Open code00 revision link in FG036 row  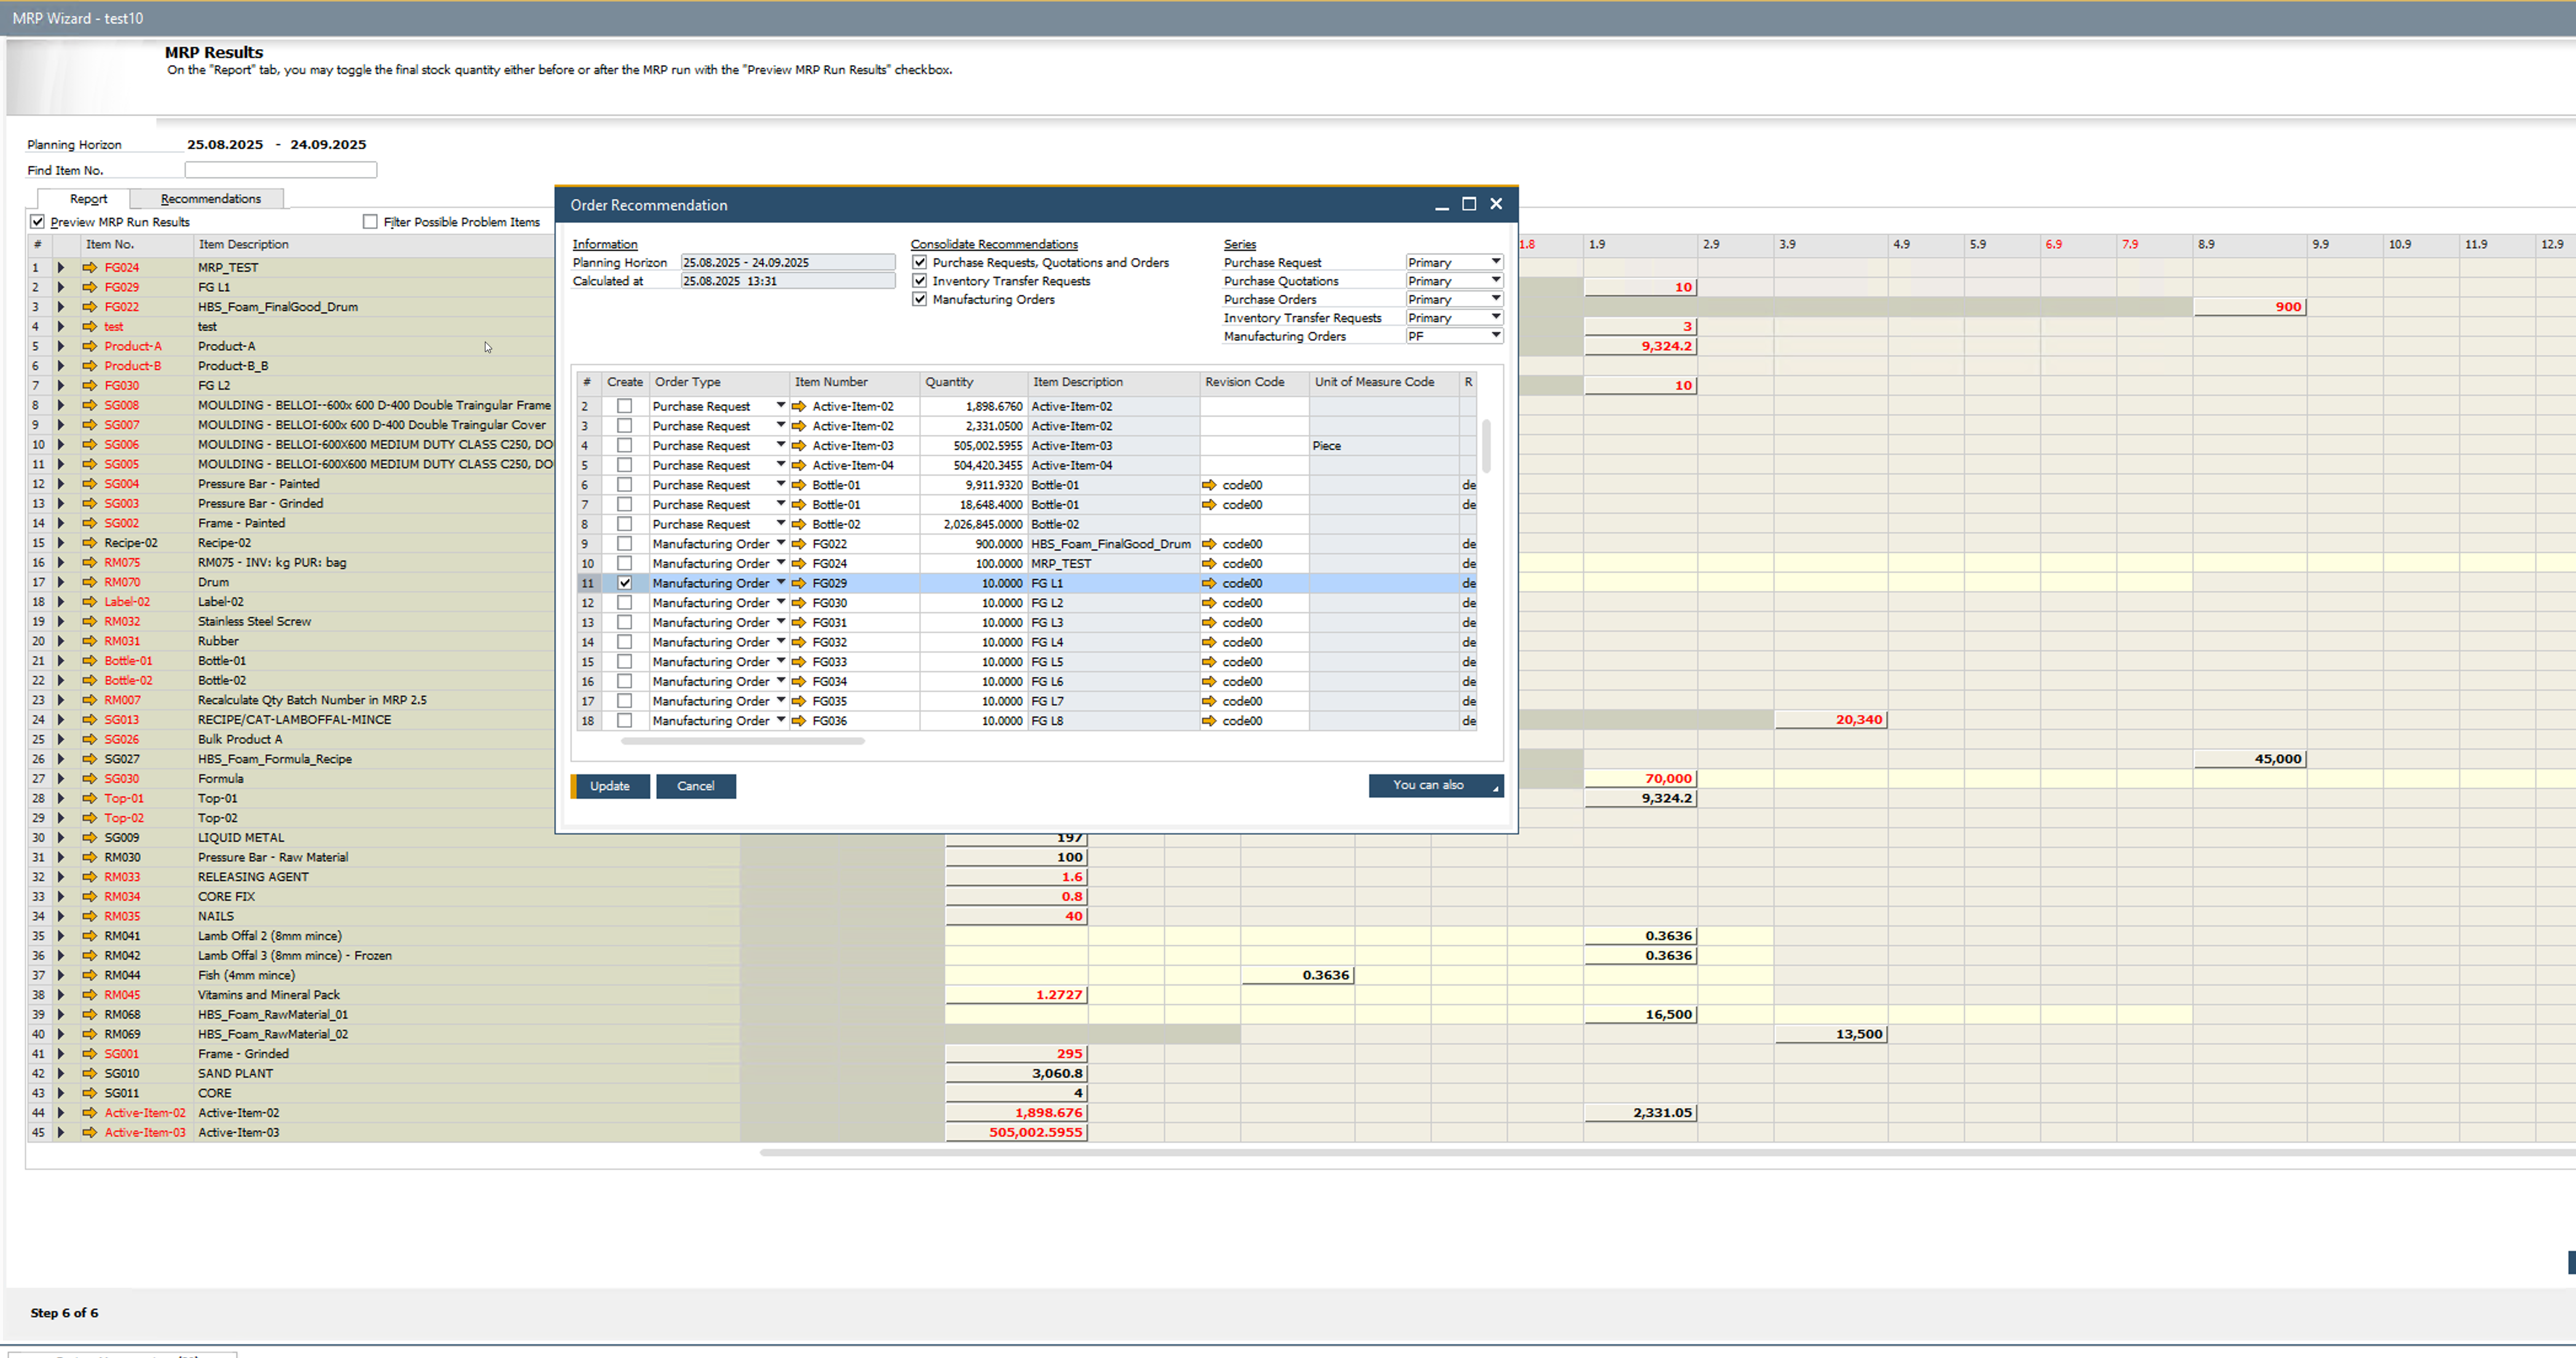pos(1209,721)
